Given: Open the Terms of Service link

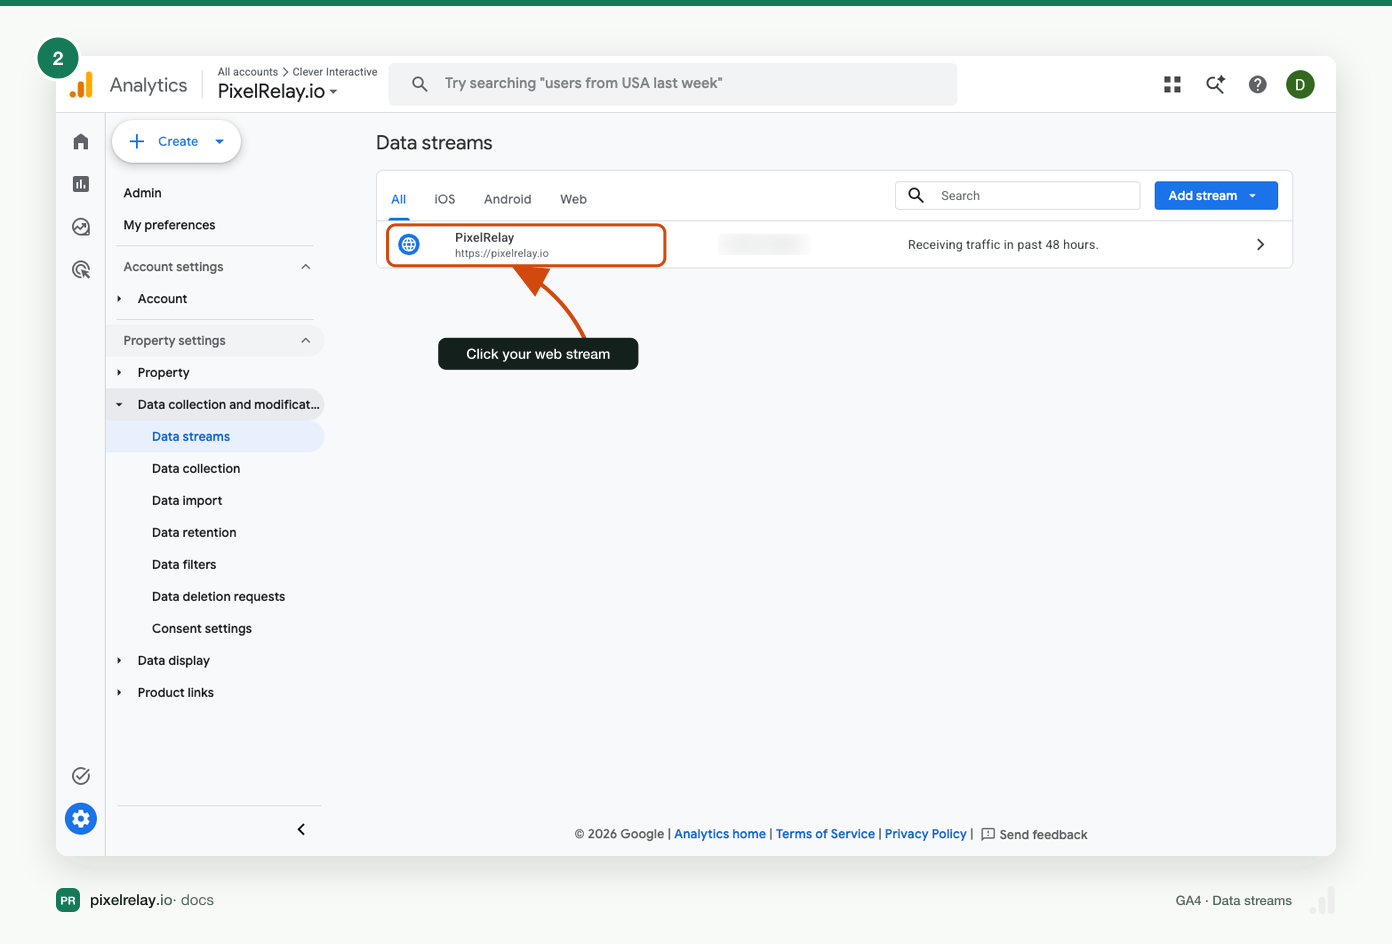Looking at the screenshot, I should pos(825,834).
